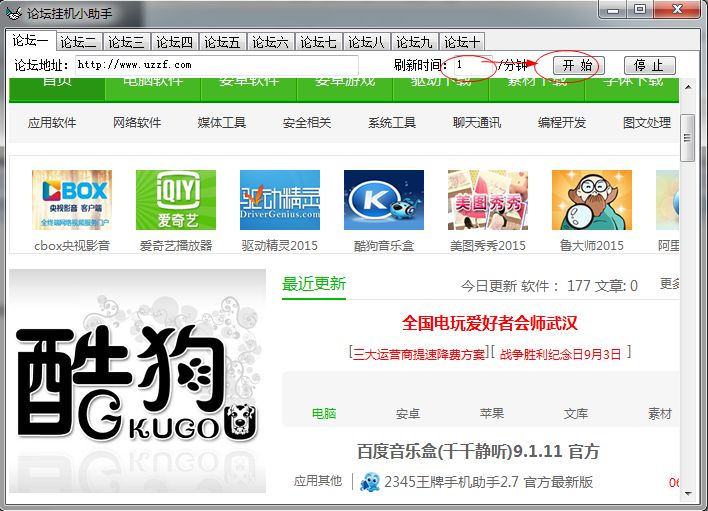Viewport: 708px width, 511px height.
Task: Select the 安卓 platform tab
Action: tap(408, 413)
